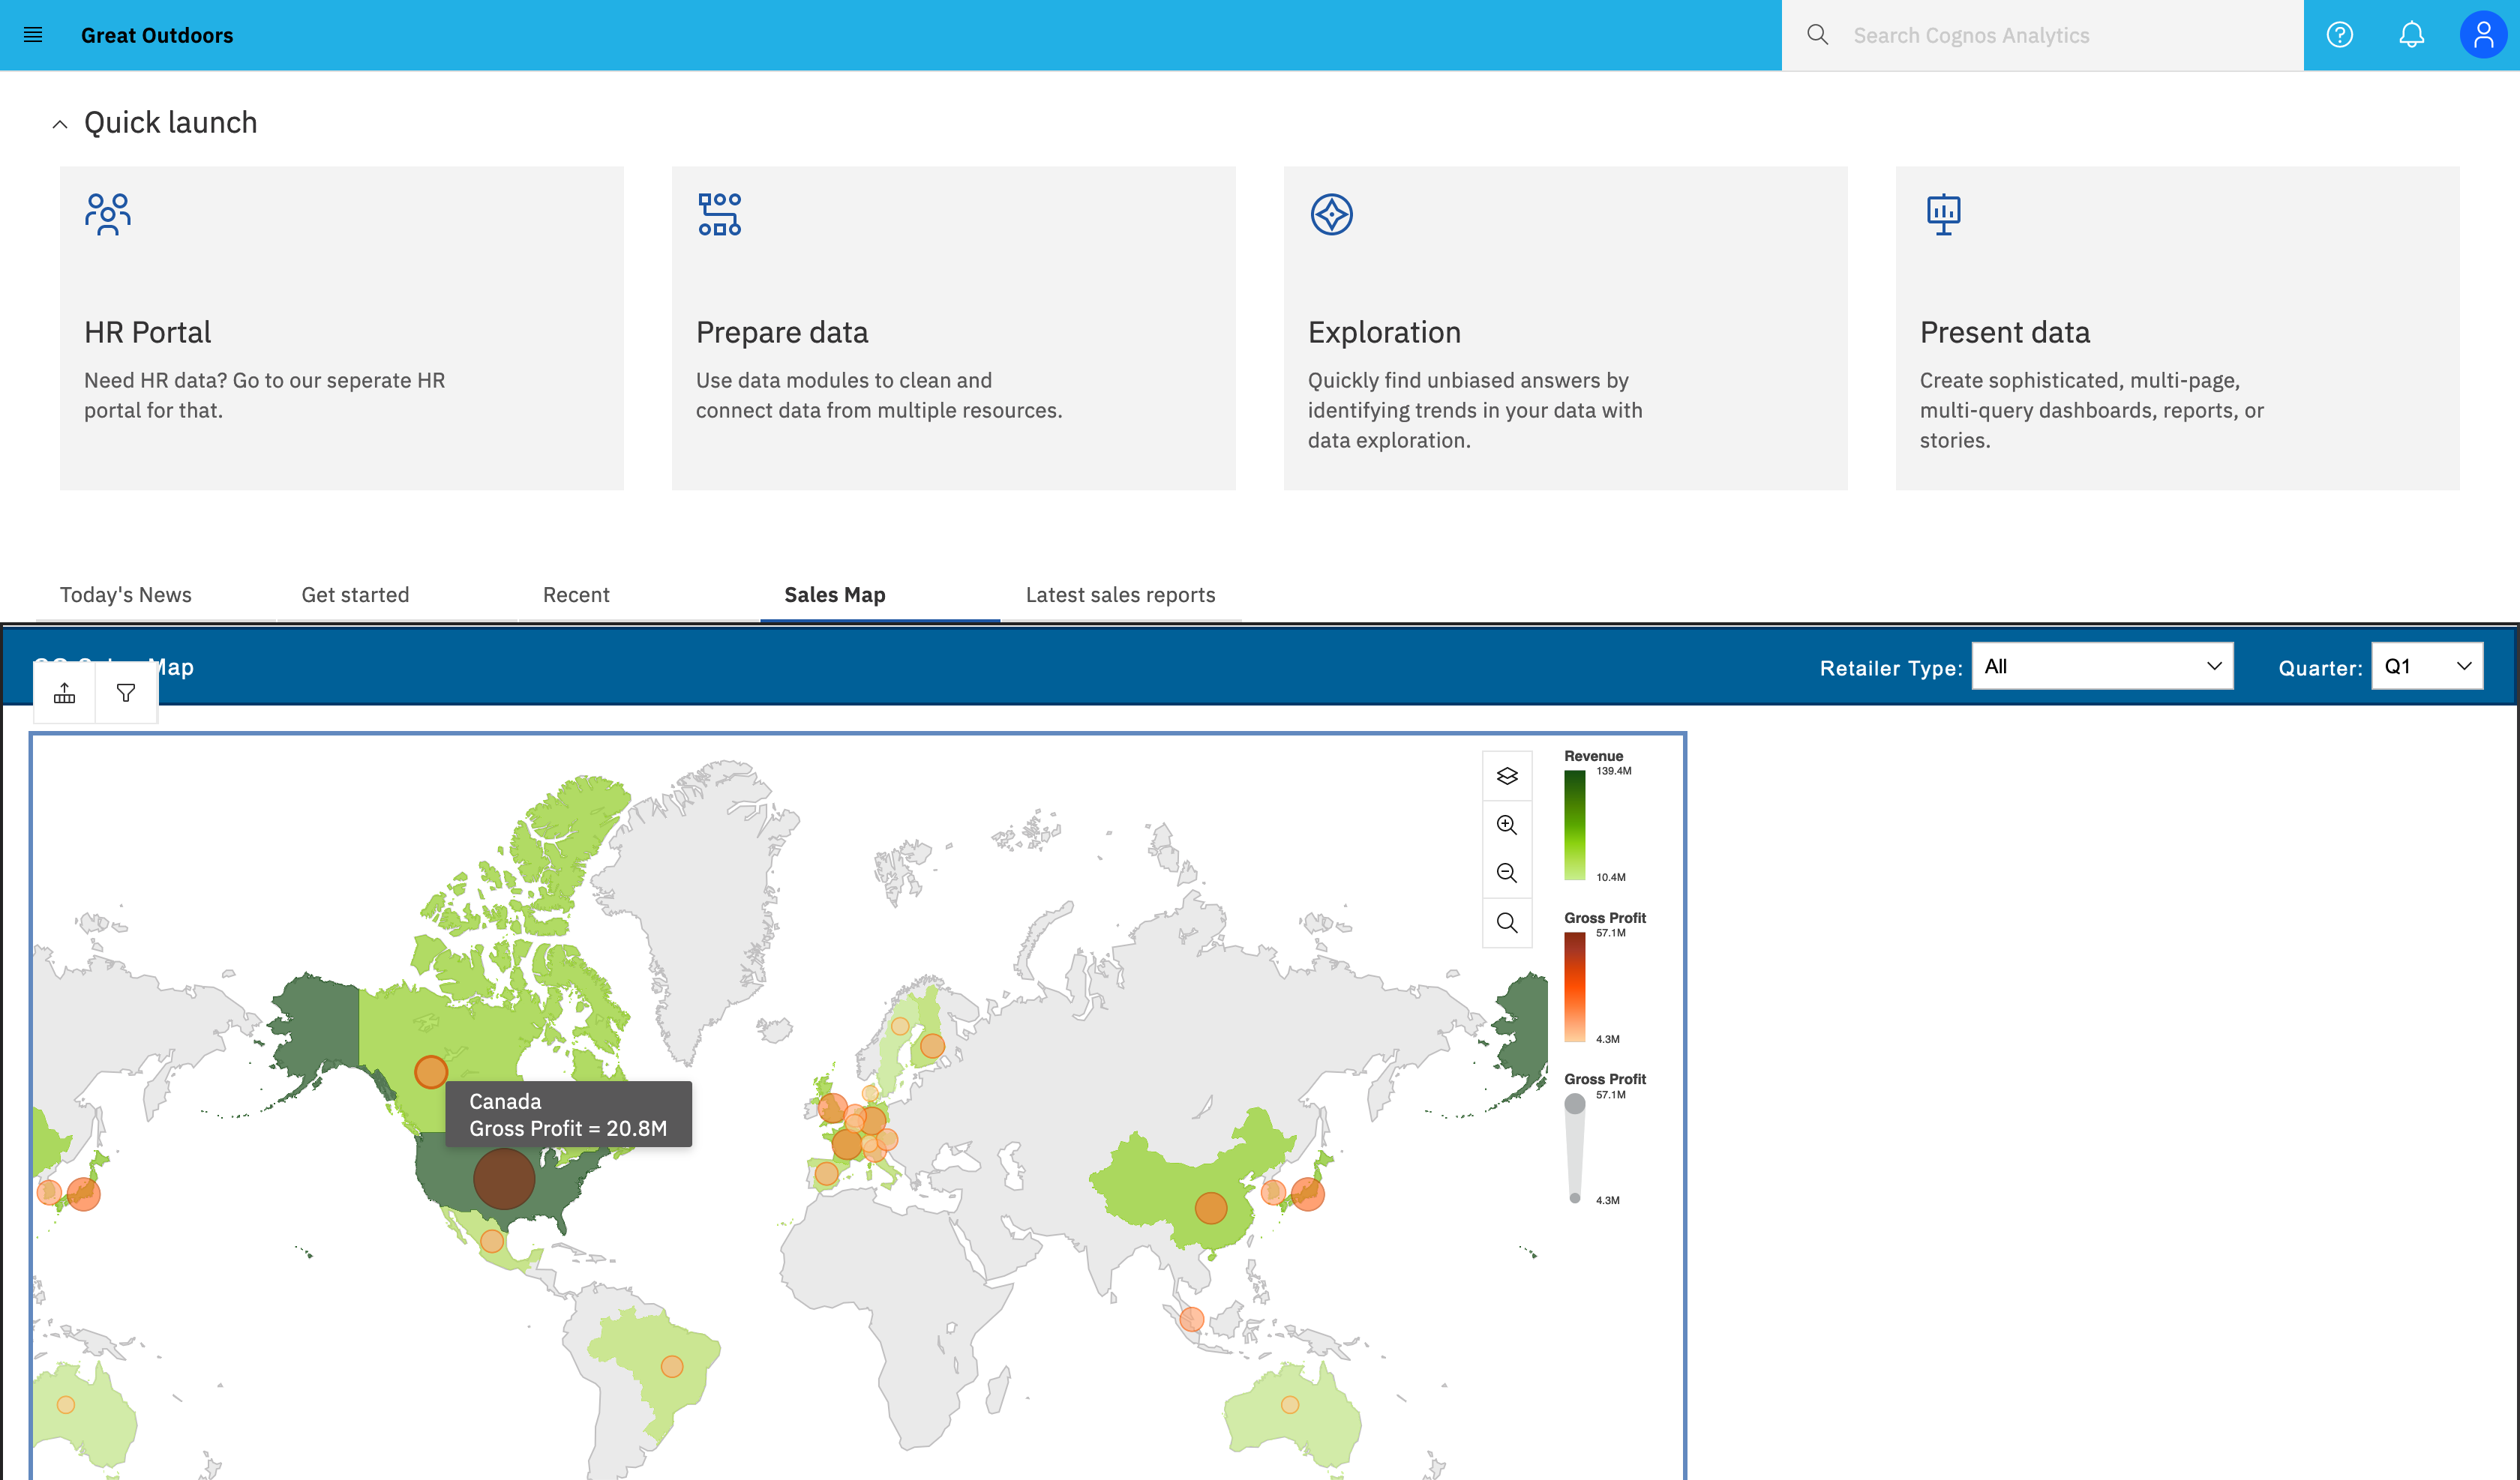Open the Retailer Type dropdown
Image resolution: width=2520 pixels, height=1480 pixels.
pyautogui.click(x=2102, y=665)
